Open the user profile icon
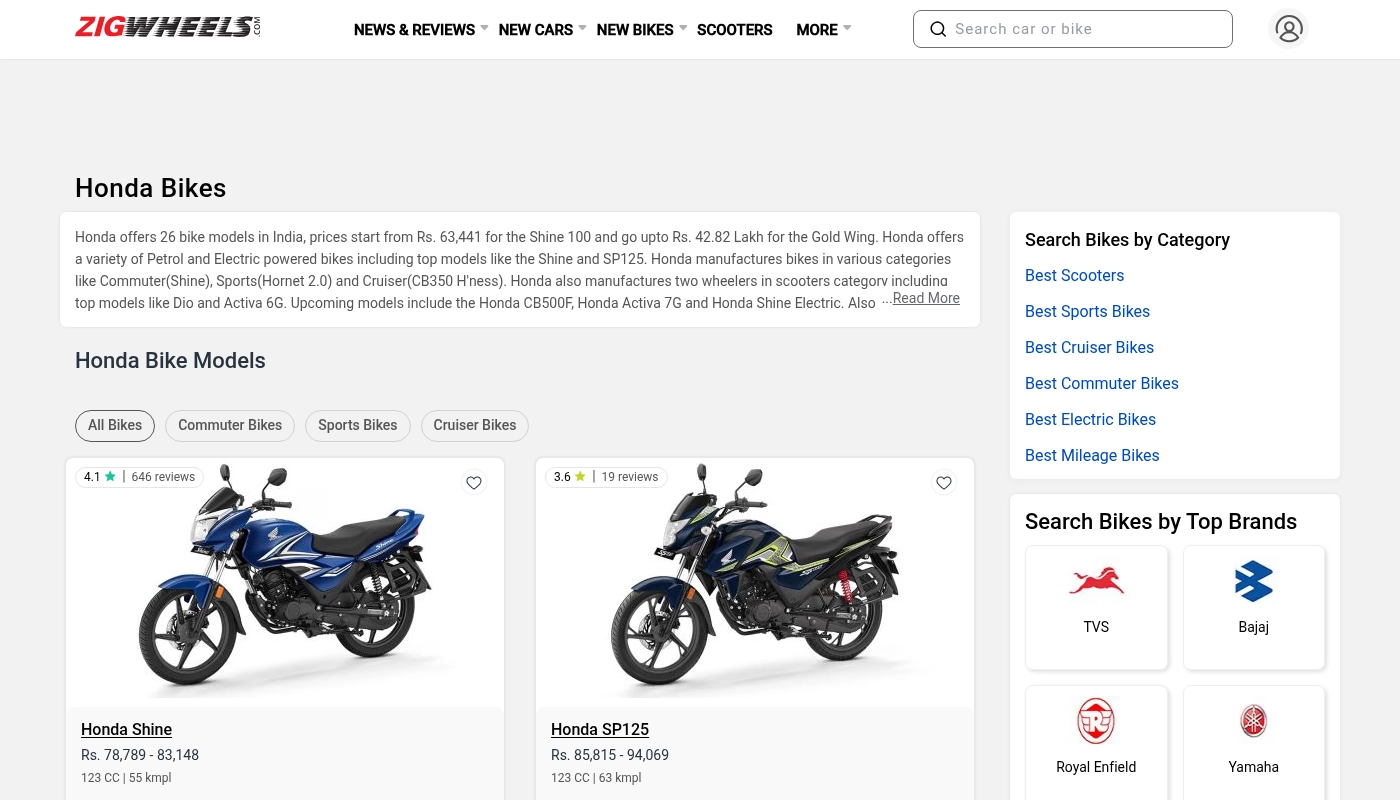This screenshot has height=800, width=1400. [1289, 29]
